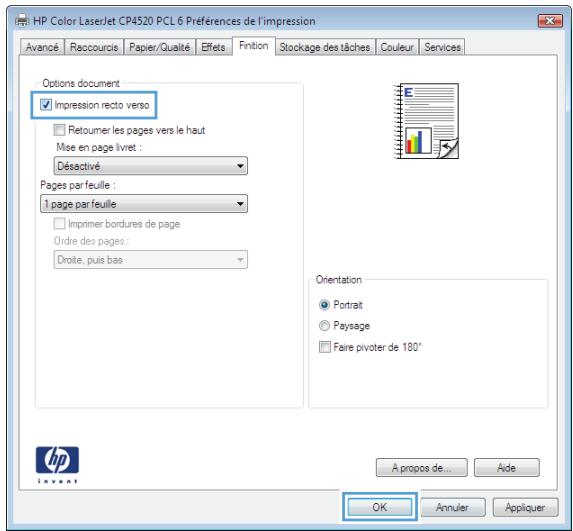Open the Papier/Qualité tab
The image size is (573, 531).
[x=160, y=47]
